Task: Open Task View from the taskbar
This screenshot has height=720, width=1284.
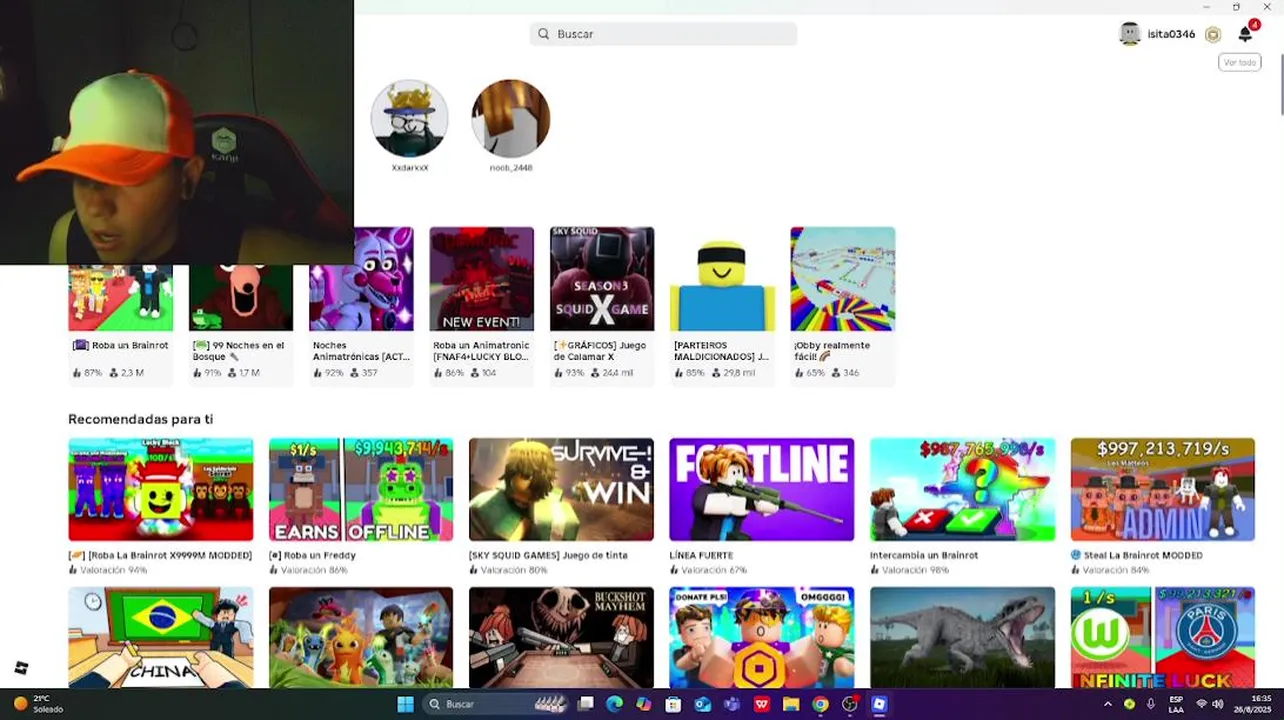Action: (586, 704)
